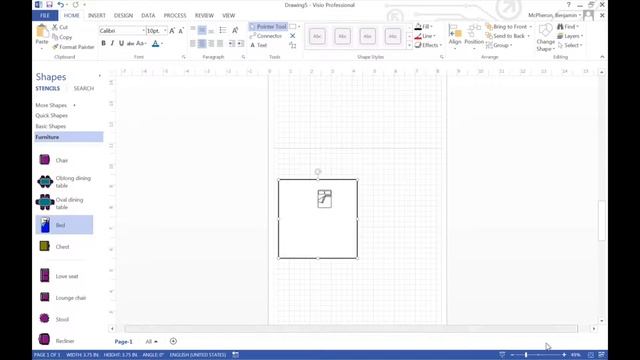Apply strikethrough formatting
The height and width of the screenshot is (360, 640).
point(130,43)
